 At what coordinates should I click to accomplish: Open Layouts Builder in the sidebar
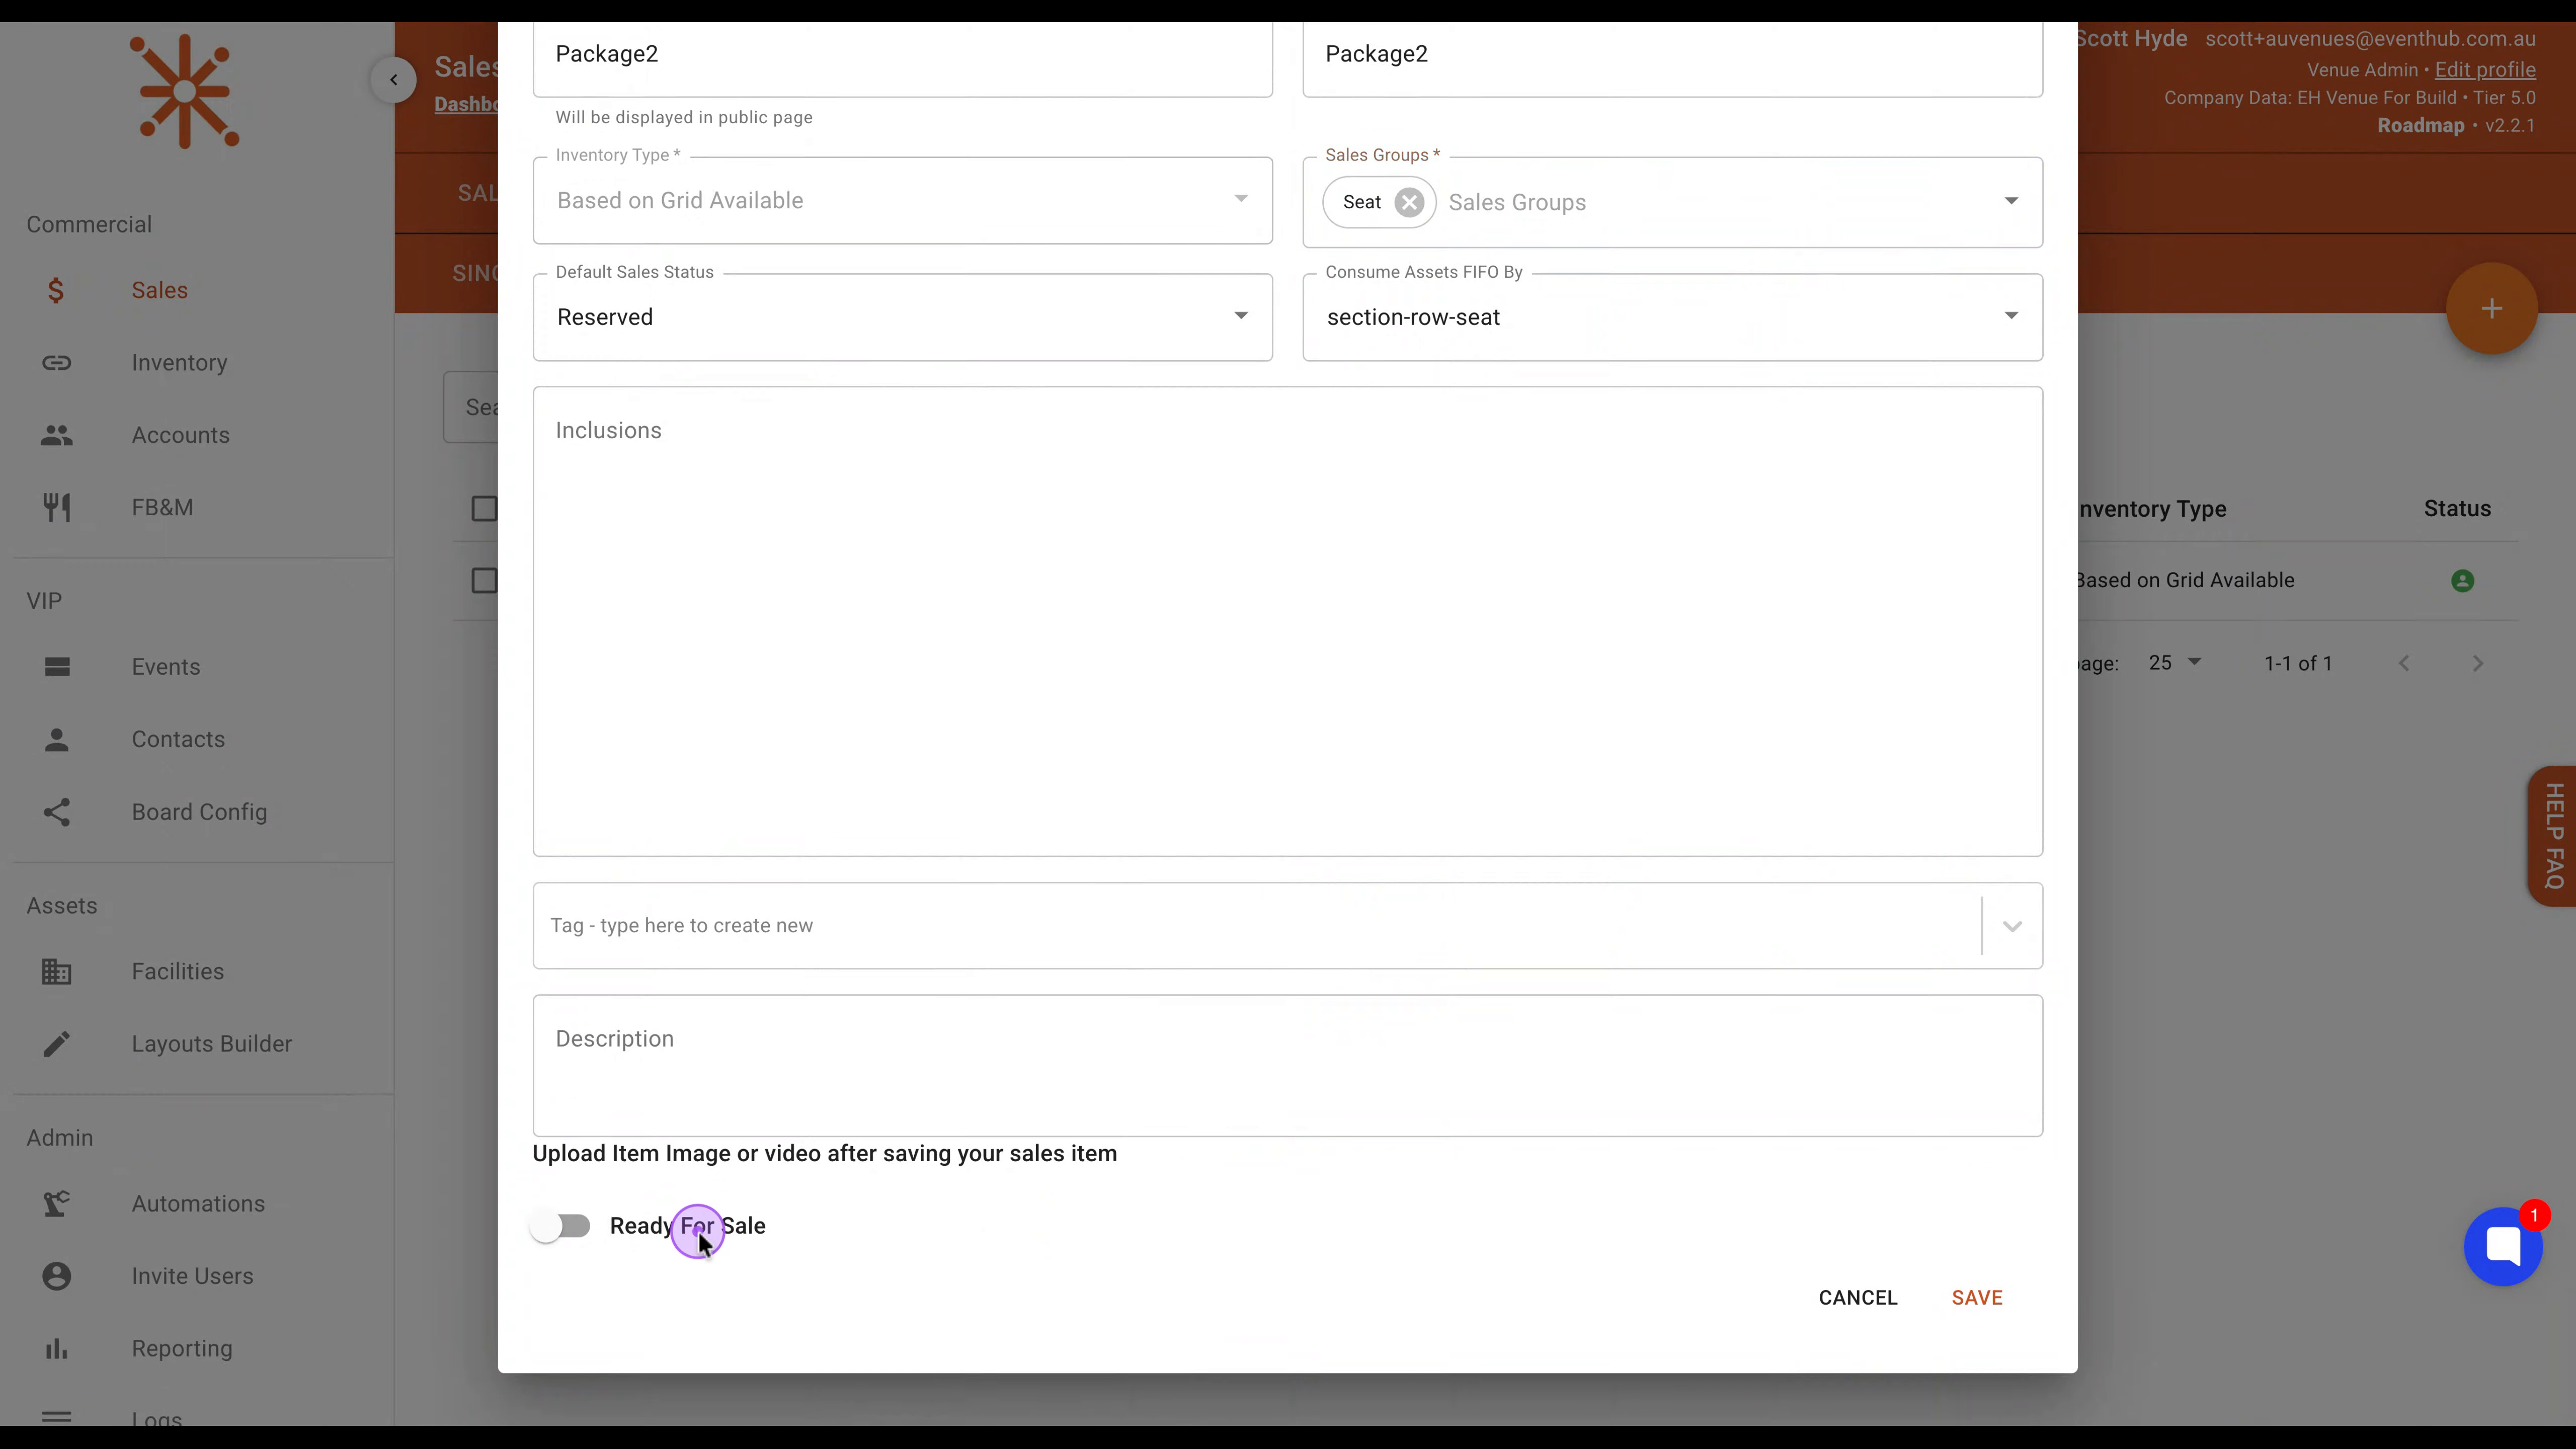click(212, 1044)
